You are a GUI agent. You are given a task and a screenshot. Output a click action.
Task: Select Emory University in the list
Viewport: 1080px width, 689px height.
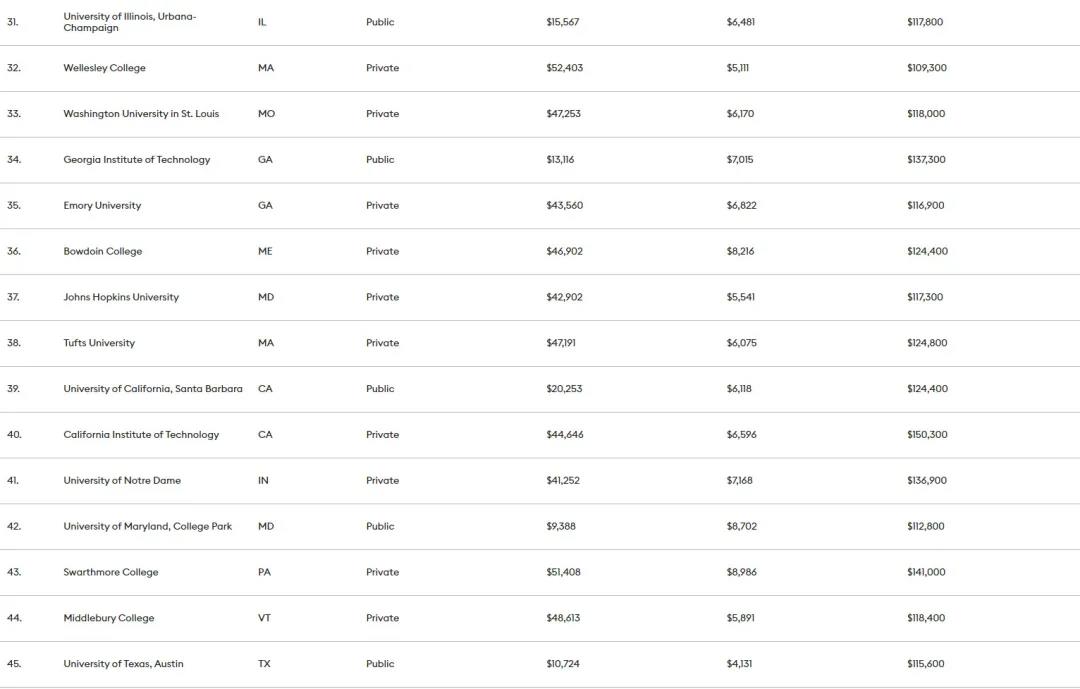point(102,205)
